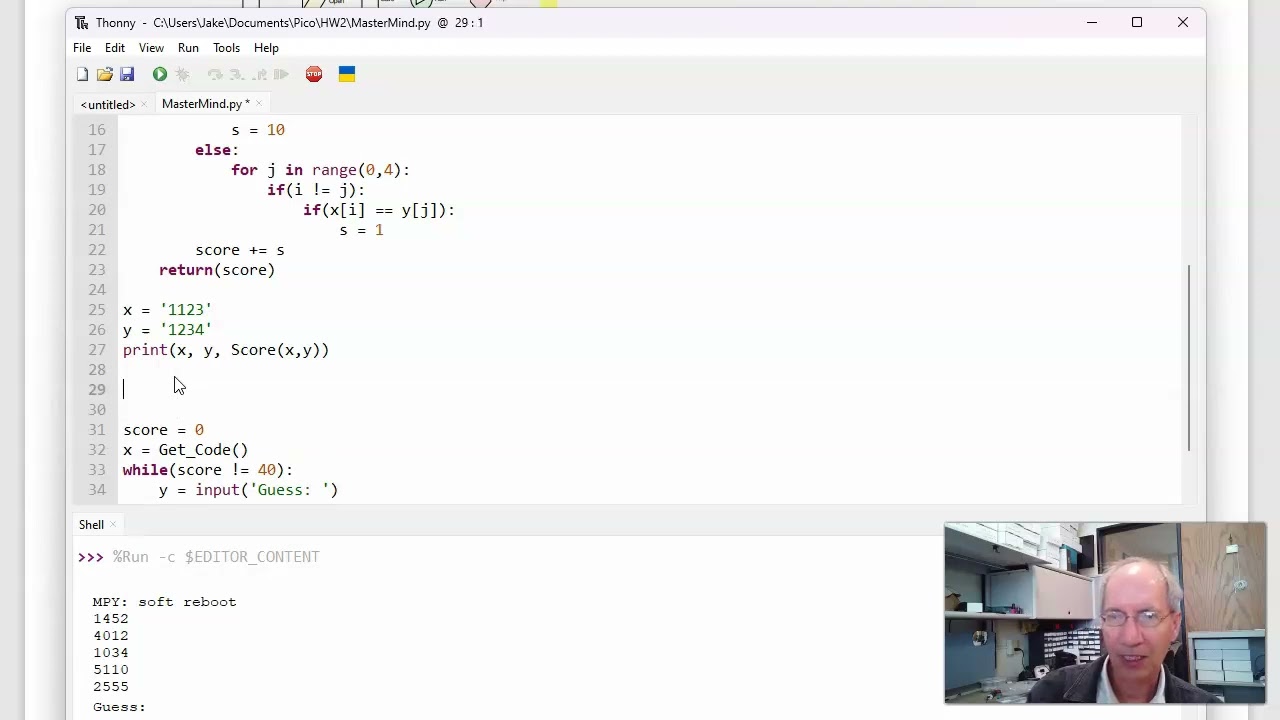Click the line x = Get_Code()

point(185,450)
